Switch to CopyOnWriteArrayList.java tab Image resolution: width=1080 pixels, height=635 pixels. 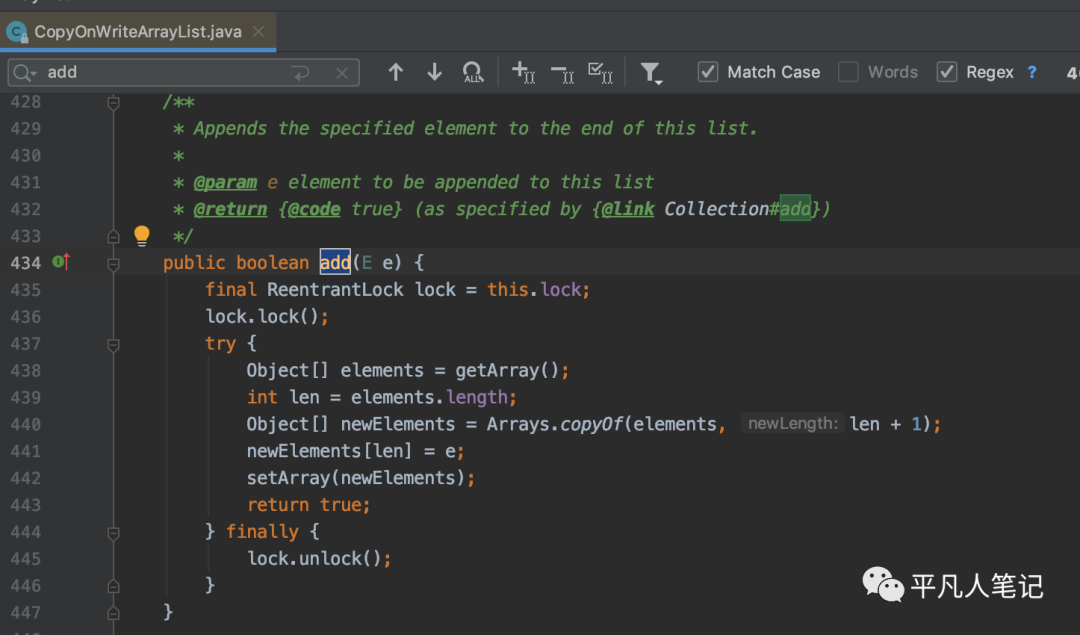[137, 31]
